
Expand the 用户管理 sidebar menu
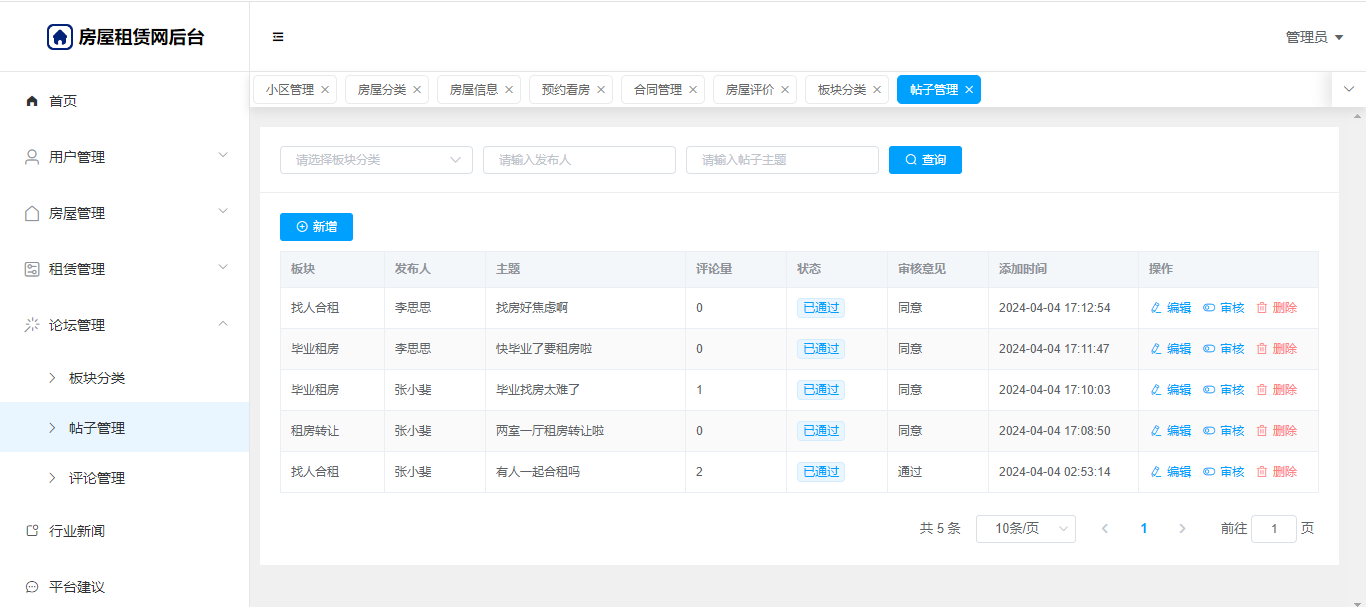coord(124,157)
